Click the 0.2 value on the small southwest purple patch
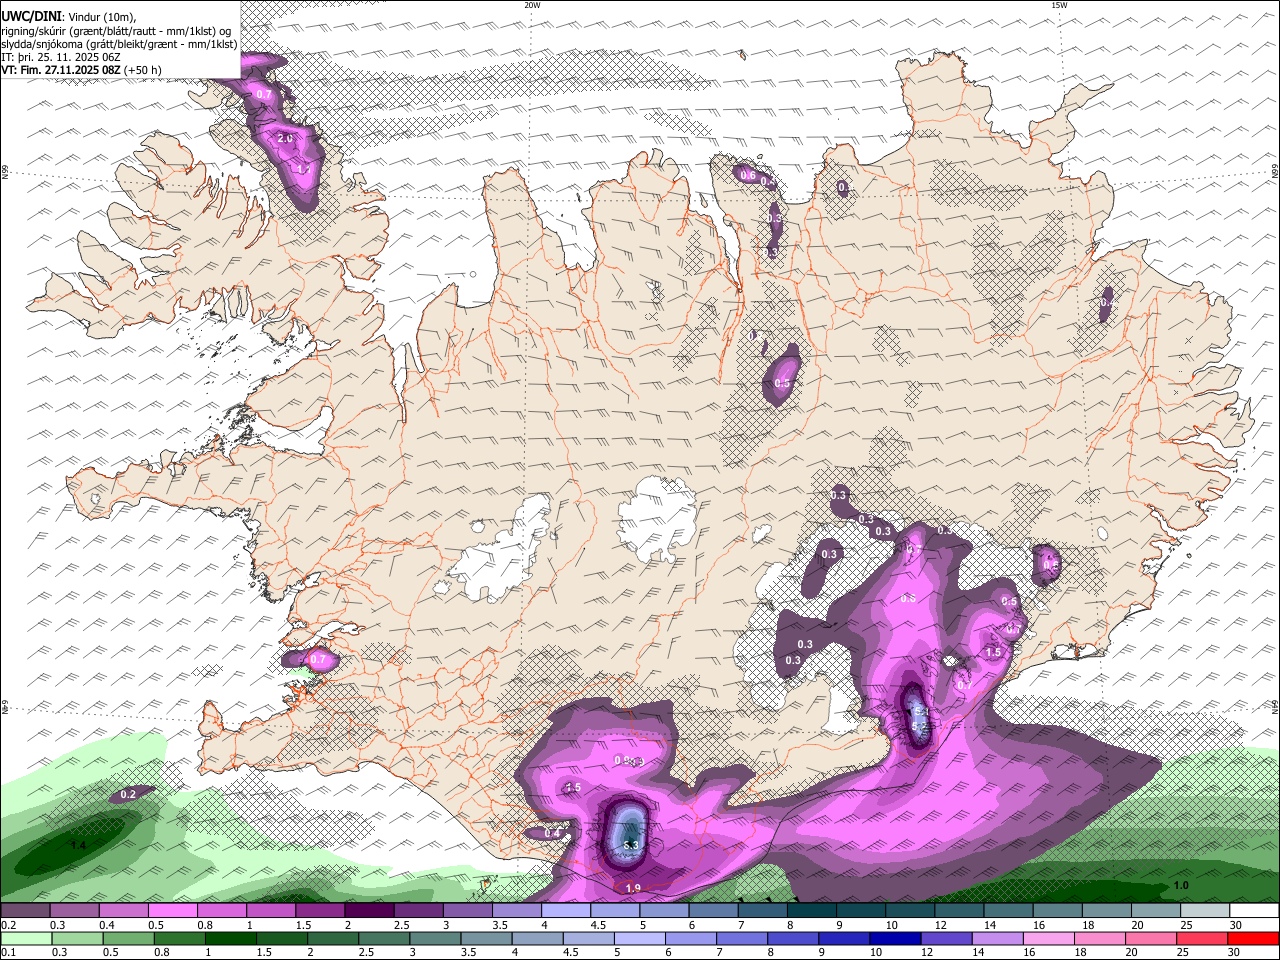 click(x=128, y=794)
